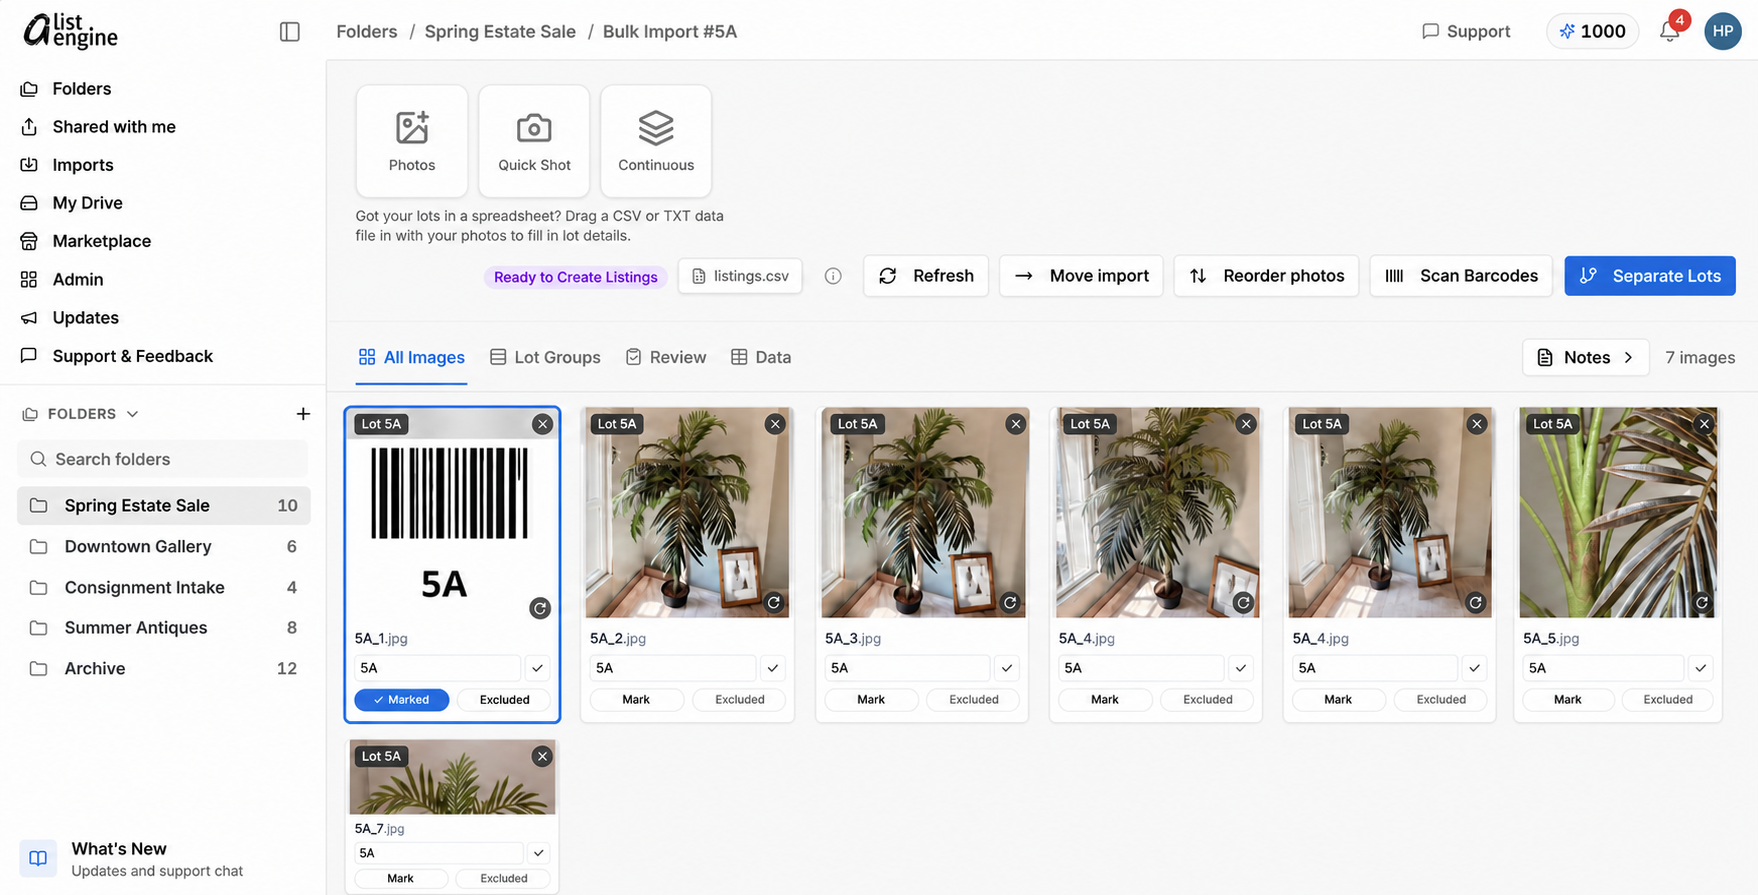Select Consignment Intake folder
Viewport: 1758px width, 895px height.
click(163, 588)
